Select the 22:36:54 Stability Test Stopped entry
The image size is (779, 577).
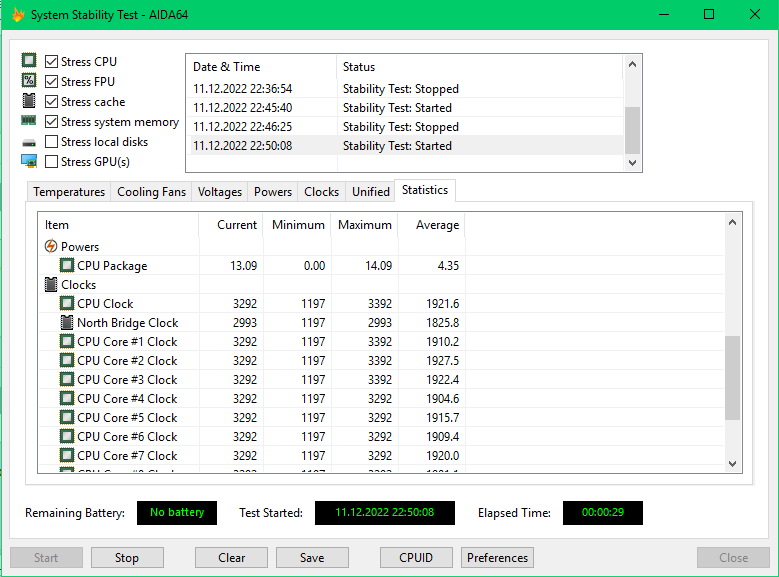pyautogui.click(x=405, y=88)
